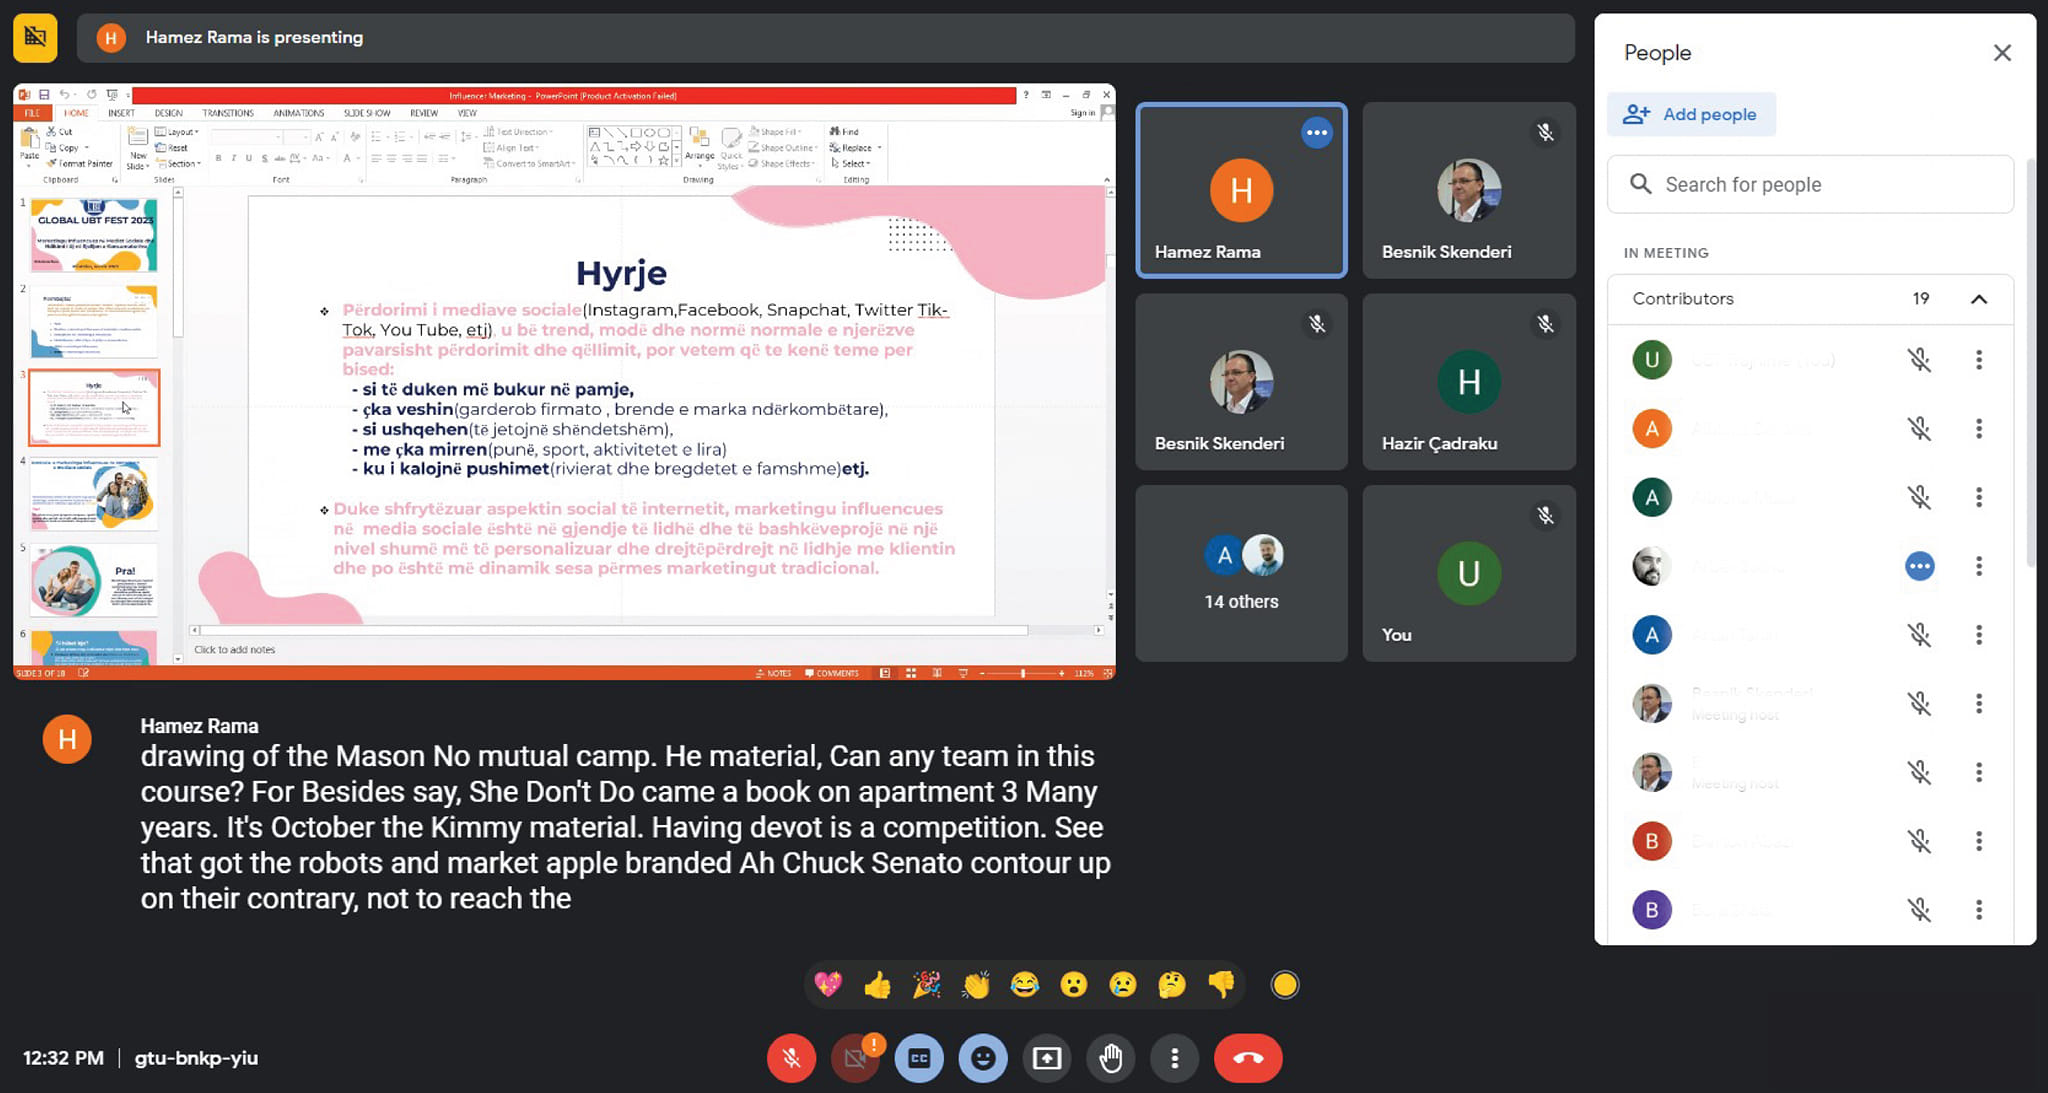Send the party popper reaction

[x=926, y=985]
